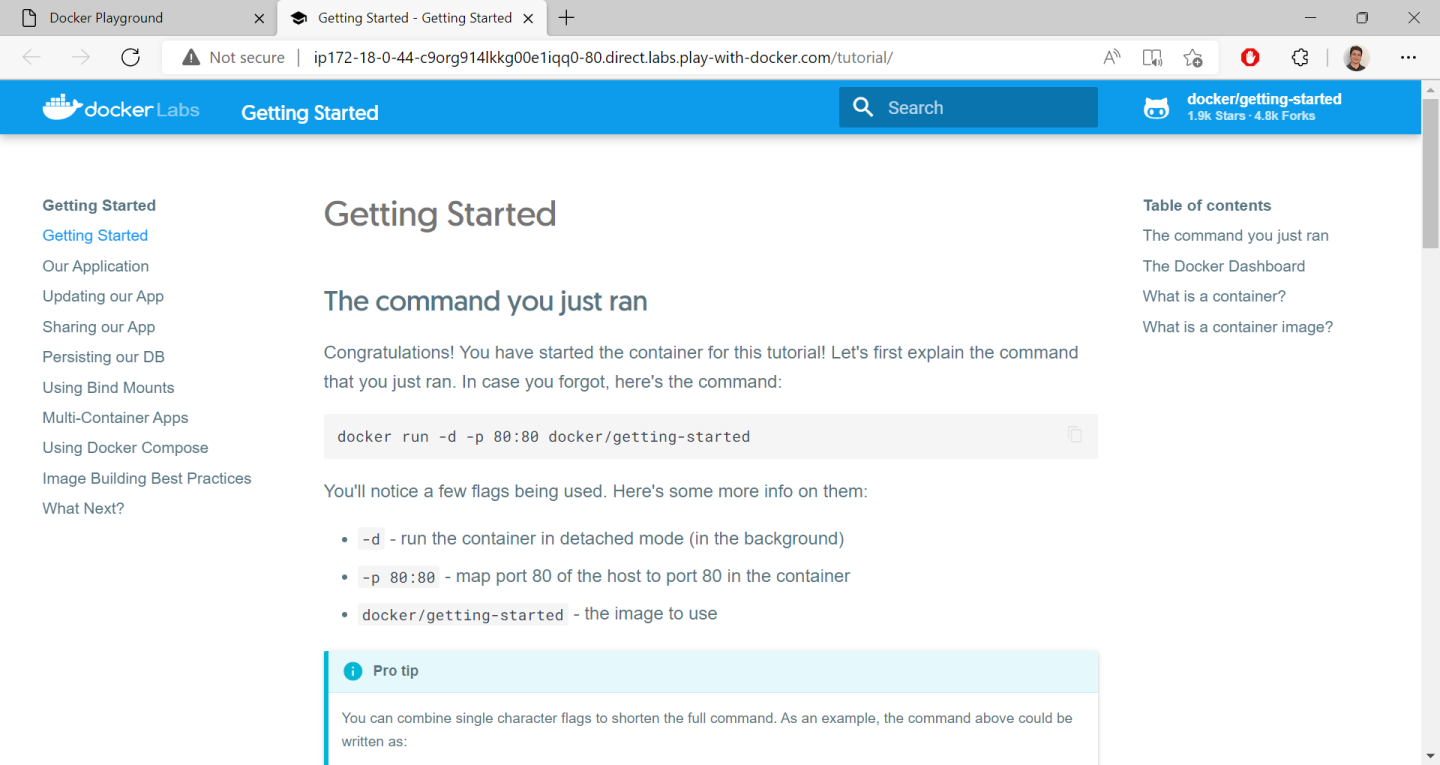Click the scrollbar down arrow
Screen dimensions: 1440x765
pyautogui.click(x=1430, y=755)
